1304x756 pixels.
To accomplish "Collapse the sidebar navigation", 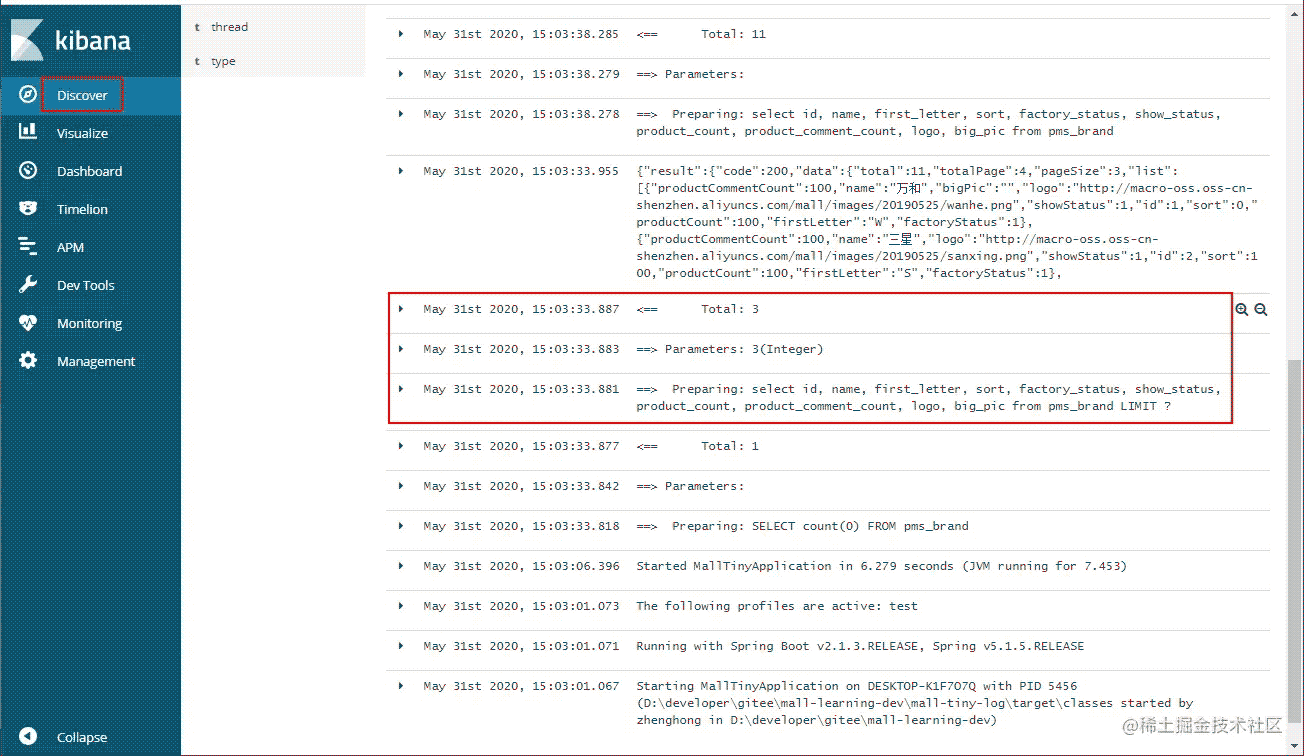I will (x=28, y=737).
